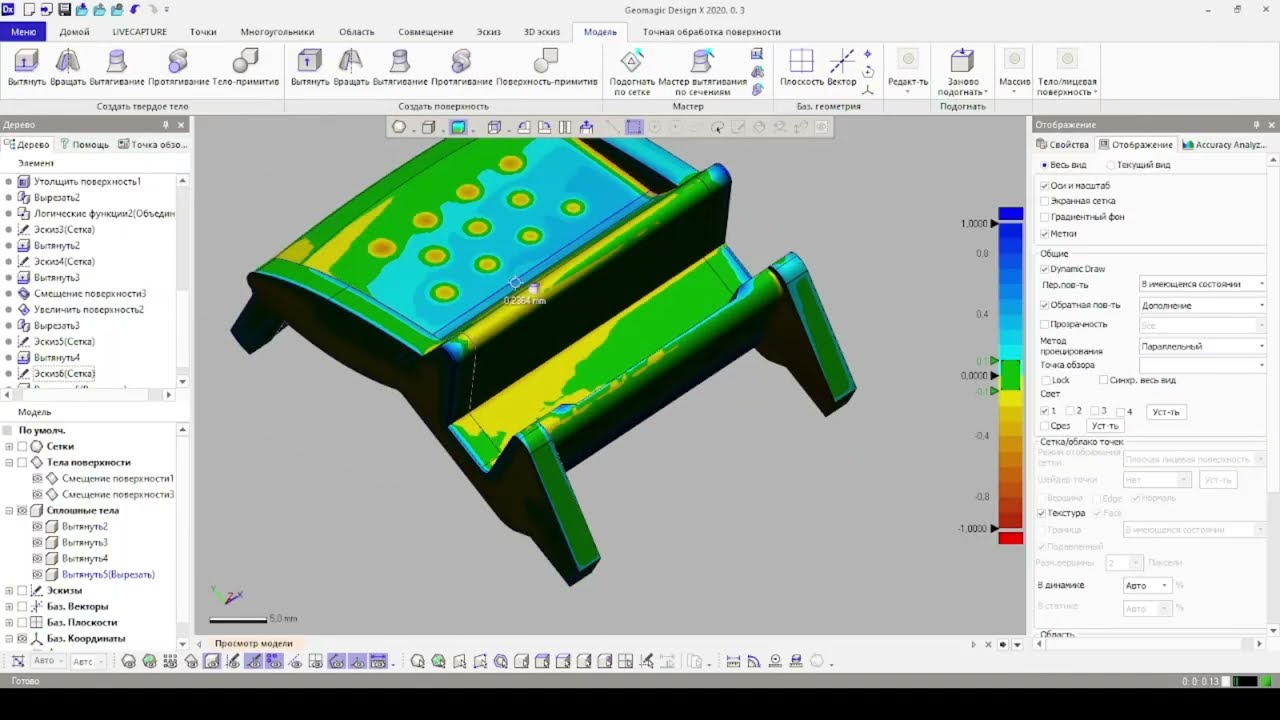This screenshot has width=1280, height=720.
Task: Select the Поверхность-примитив tool
Action: click(546, 67)
